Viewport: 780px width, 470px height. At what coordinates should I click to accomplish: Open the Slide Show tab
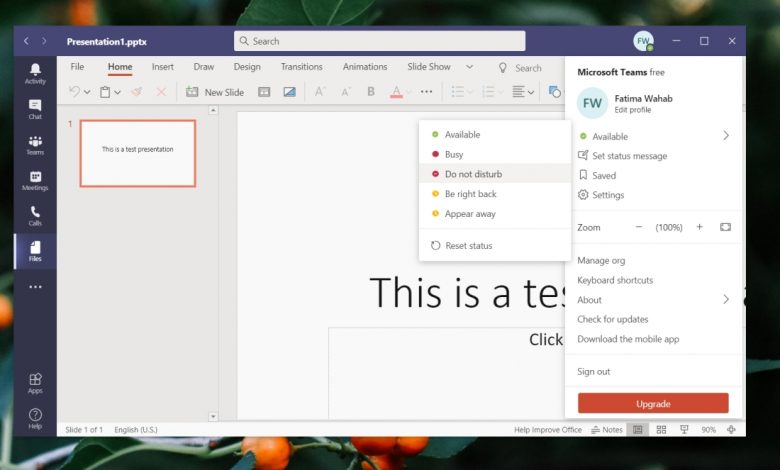click(429, 67)
